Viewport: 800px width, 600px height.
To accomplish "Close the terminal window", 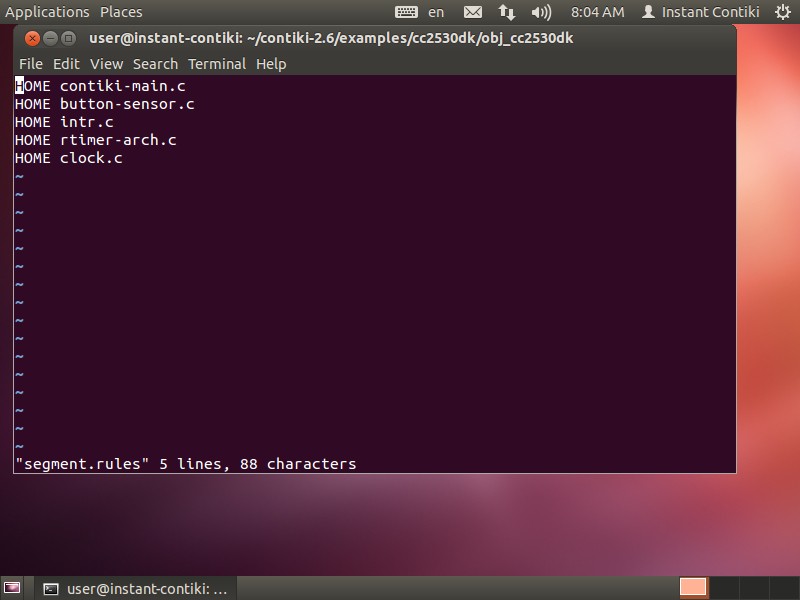I will [x=32, y=38].
